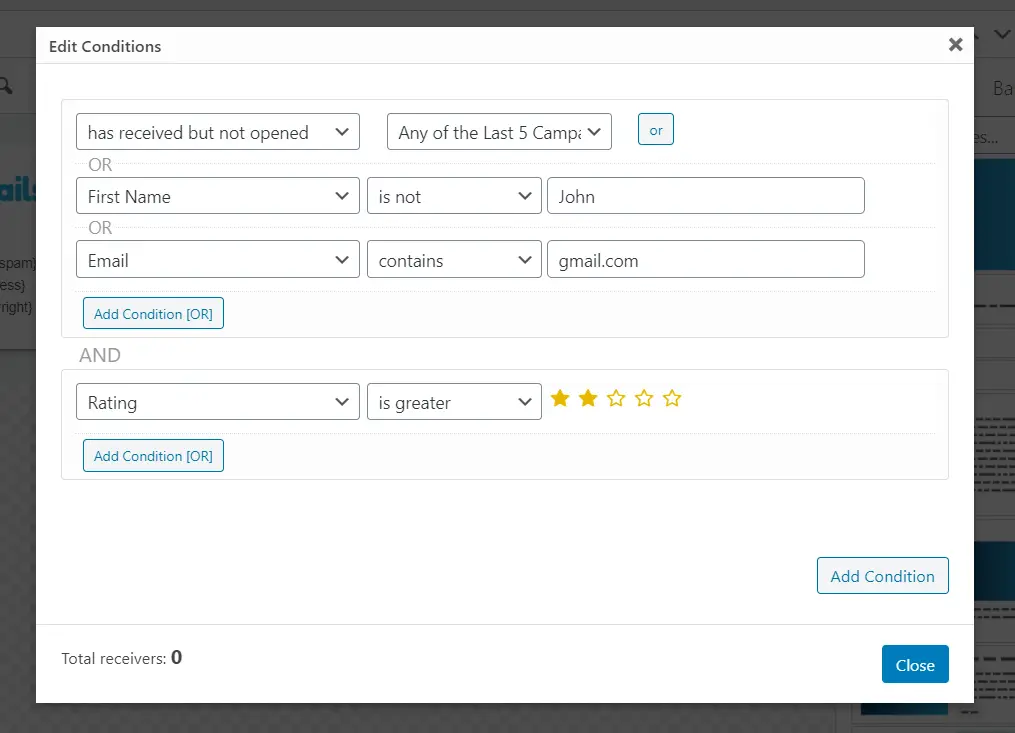This screenshot has height=733, width=1015.
Task: Open the 'is not' operator dropdown
Action: coord(454,196)
